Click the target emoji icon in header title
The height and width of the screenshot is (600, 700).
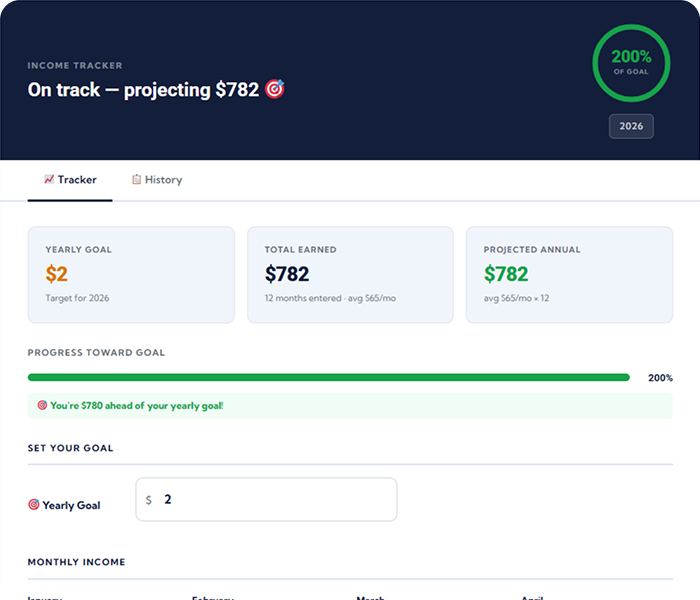275,89
